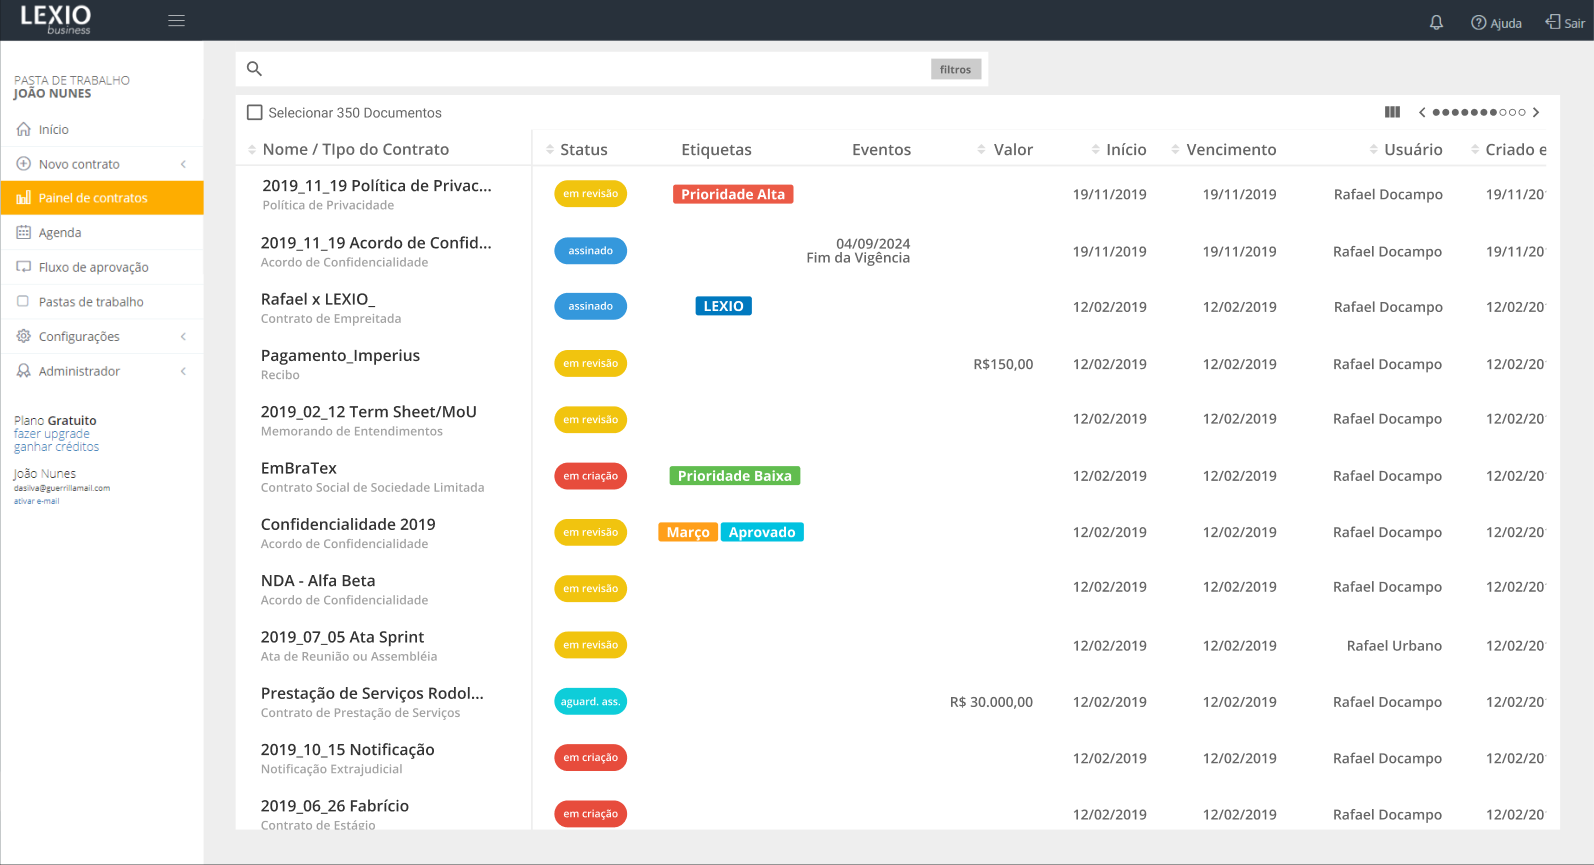Go to previous page arrow

coord(1422,112)
